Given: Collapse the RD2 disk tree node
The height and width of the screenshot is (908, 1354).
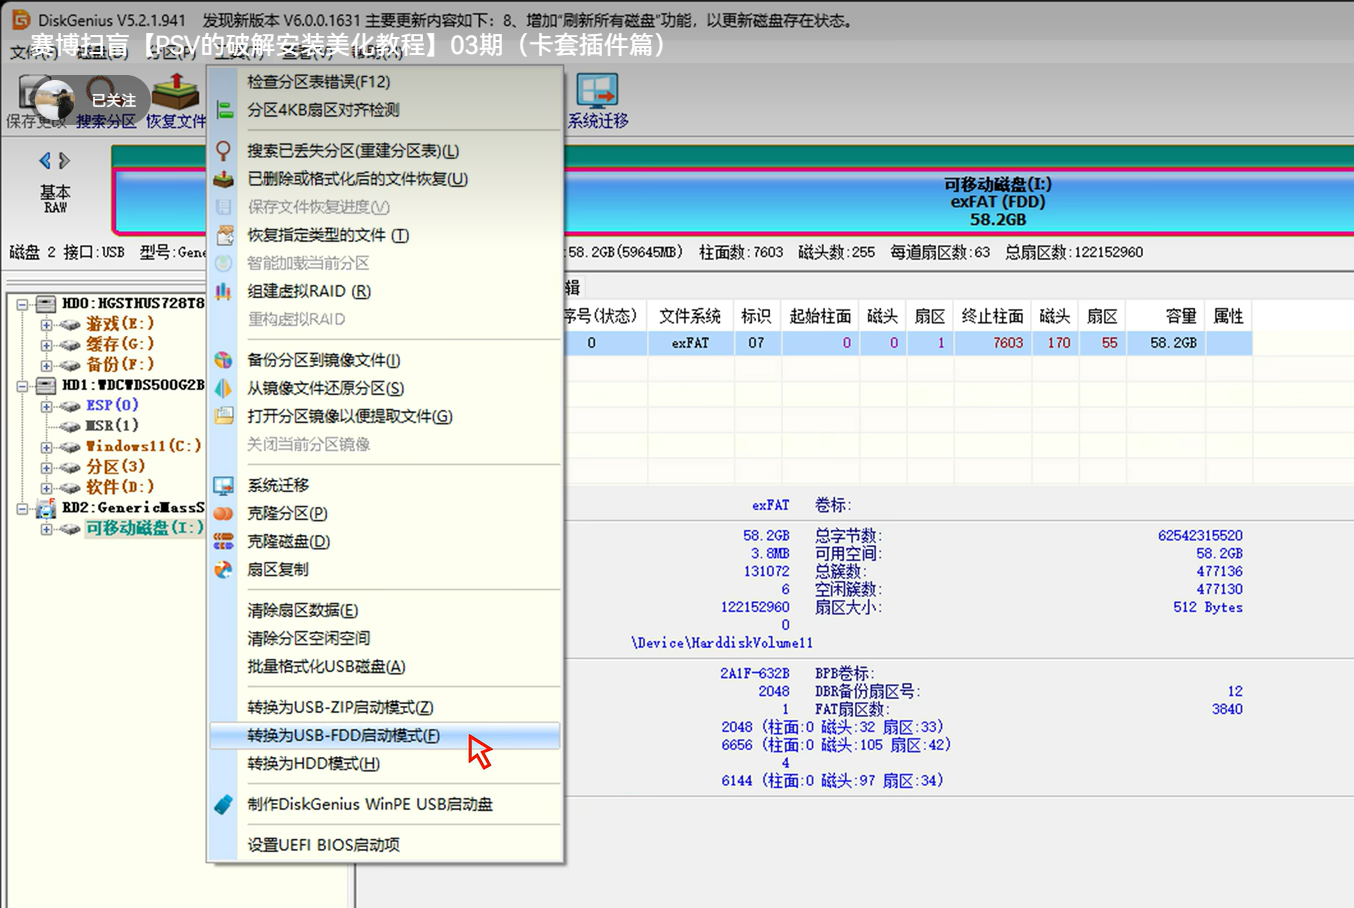Looking at the screenshot, I should [22, 508].
